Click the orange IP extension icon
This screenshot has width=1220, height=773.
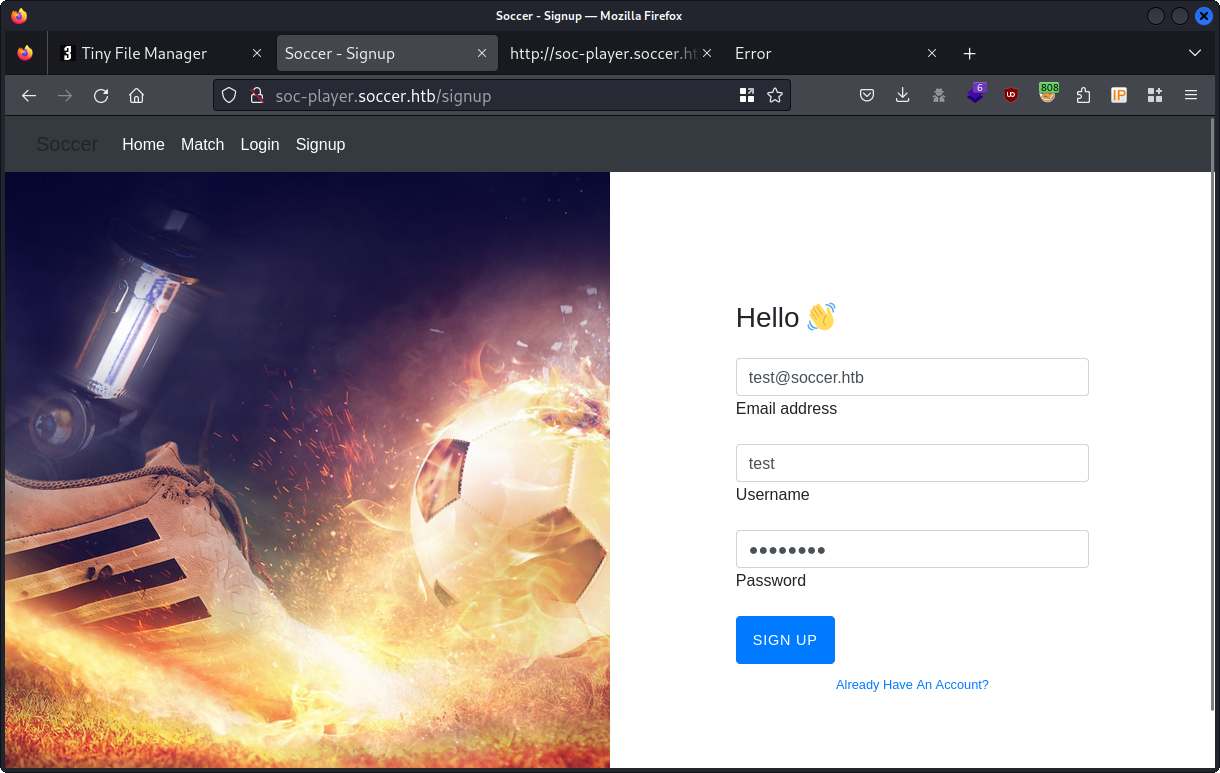click(1119, 96)
